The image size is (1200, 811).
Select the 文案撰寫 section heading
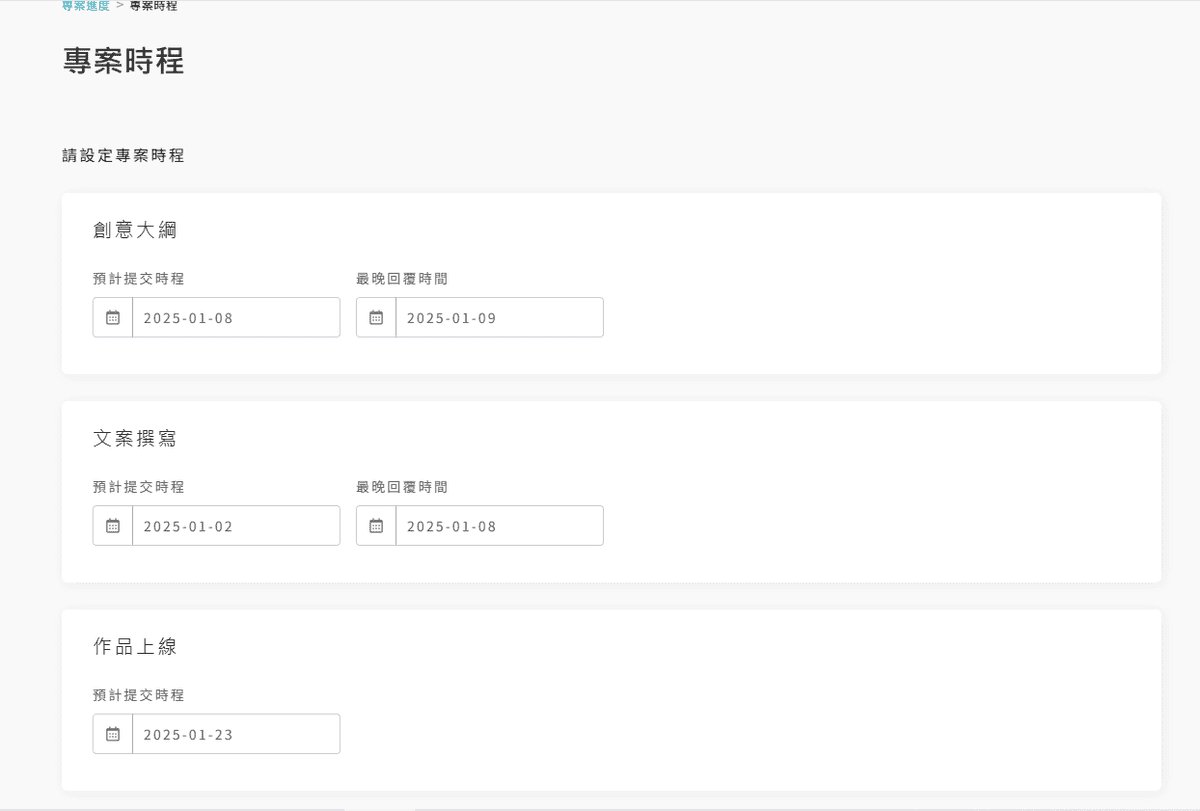(135, 438)
